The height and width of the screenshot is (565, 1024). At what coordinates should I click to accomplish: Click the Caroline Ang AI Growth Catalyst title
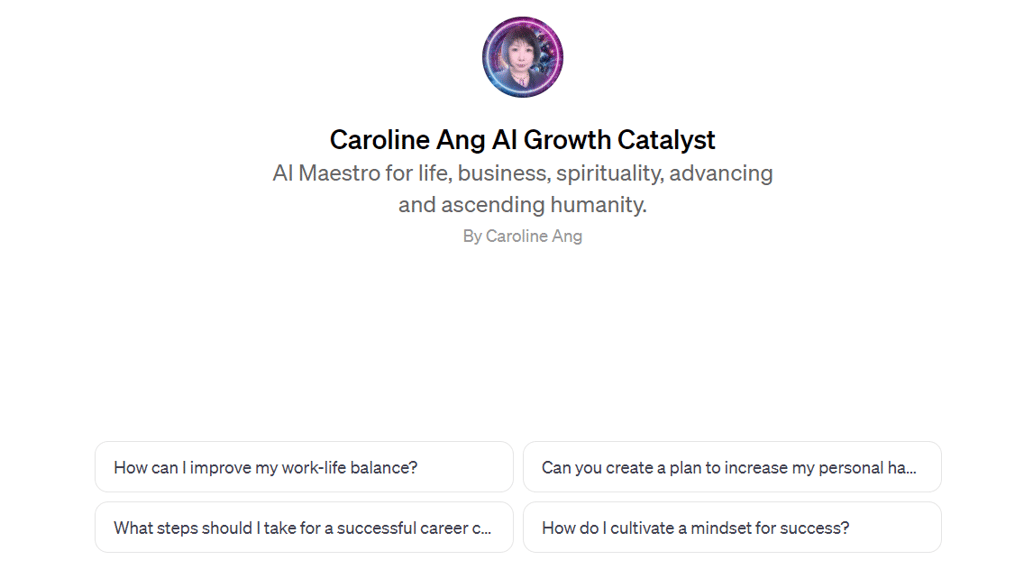(522, 139)
